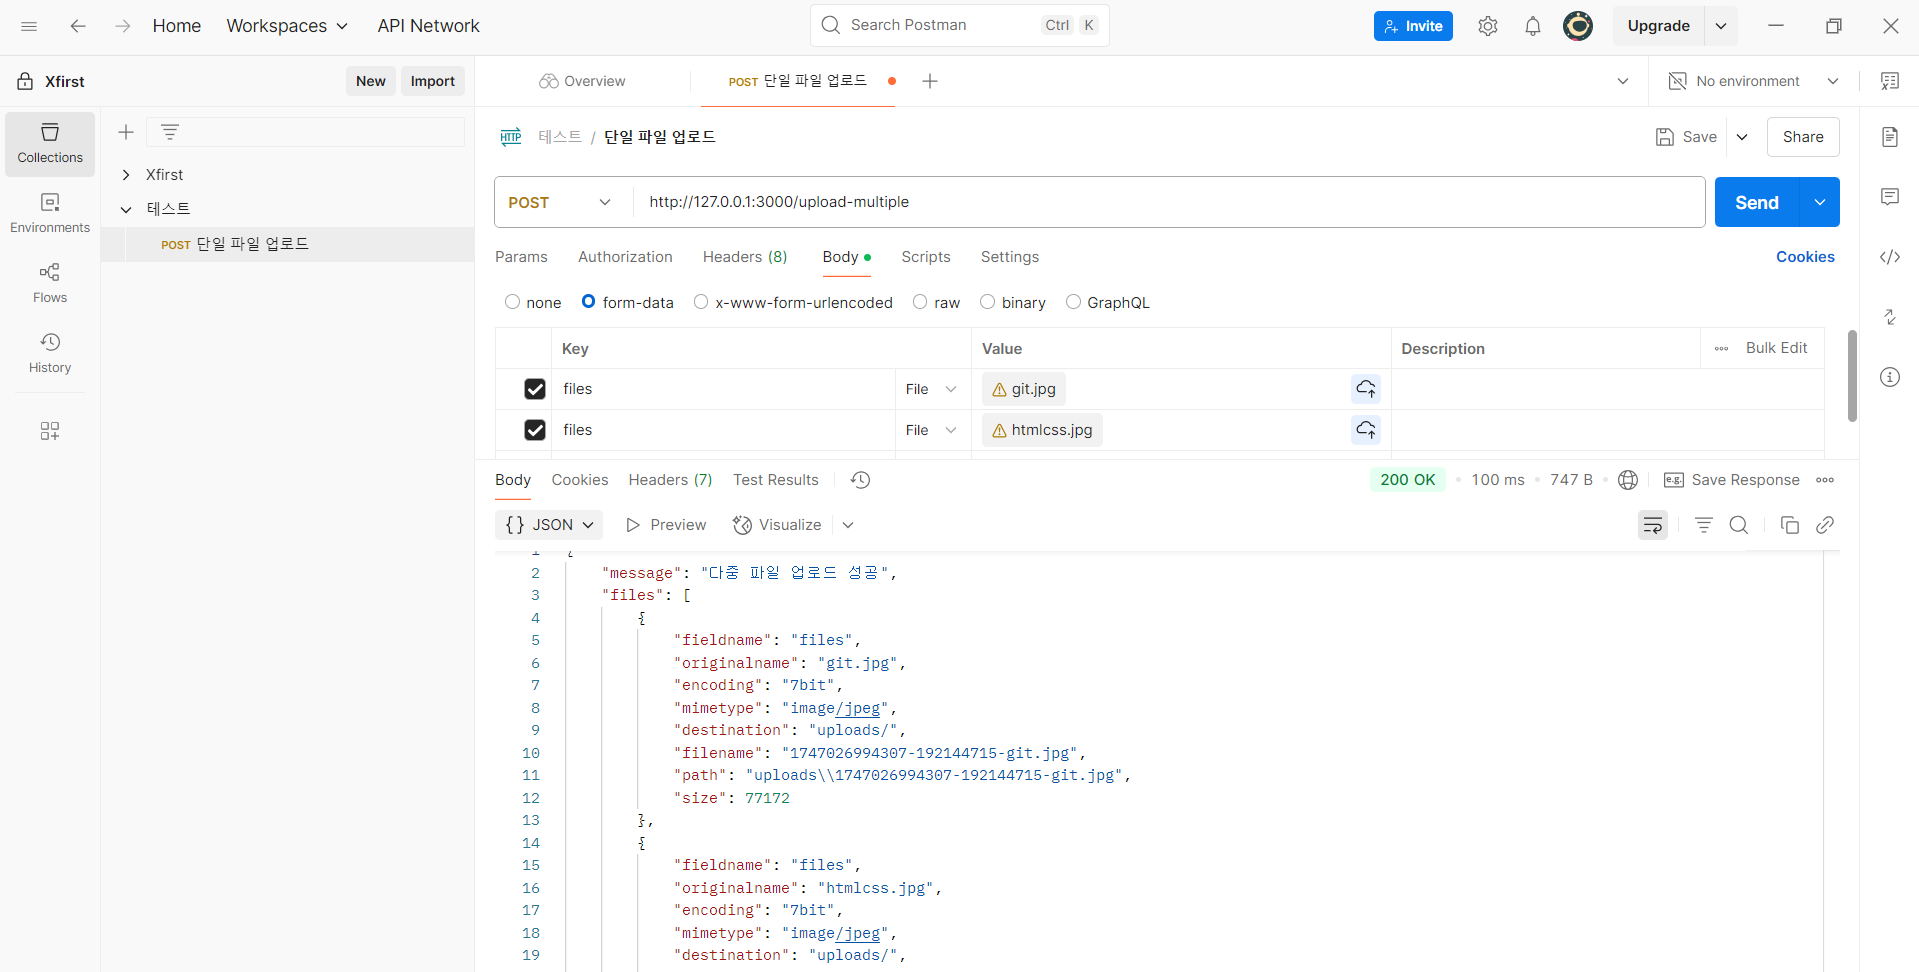Open History in the sidebar
The image size is (1919, 972).
pos(50,354)
